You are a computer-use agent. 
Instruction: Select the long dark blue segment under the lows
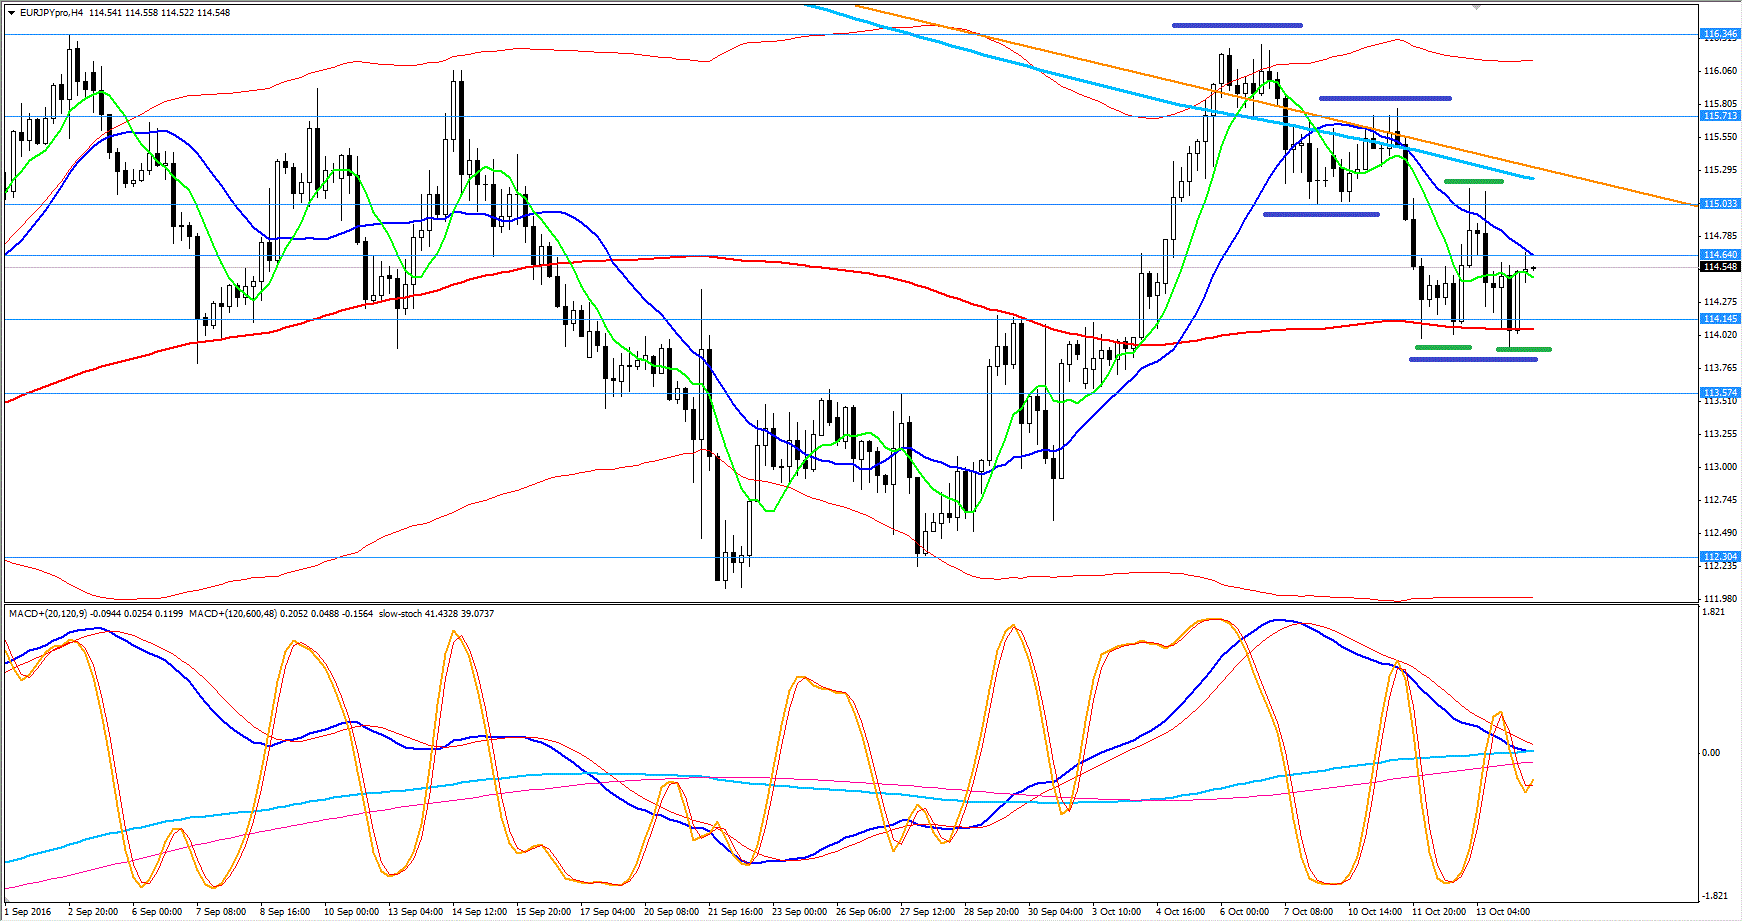[1473, 359]
